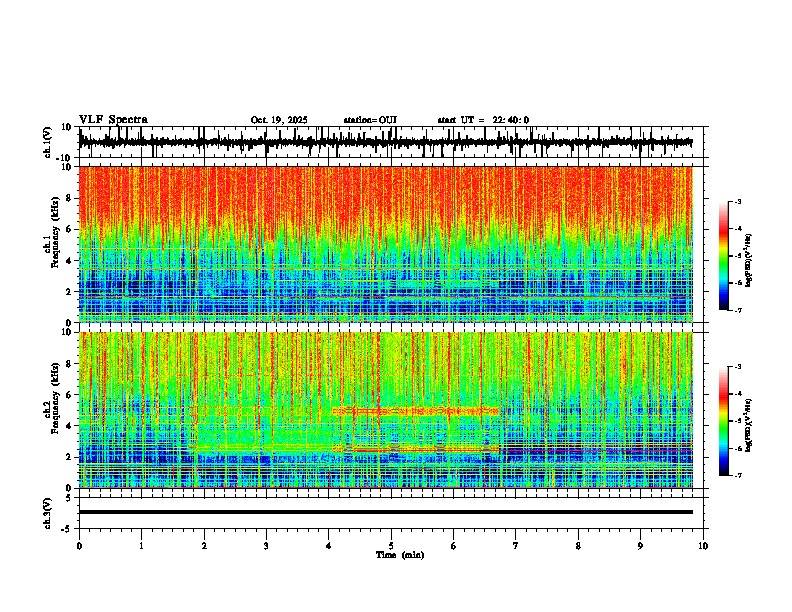Click the 'Time (min)' x-axis label
The width and height of the screenshot is (792, 612).
coord(400,555)
